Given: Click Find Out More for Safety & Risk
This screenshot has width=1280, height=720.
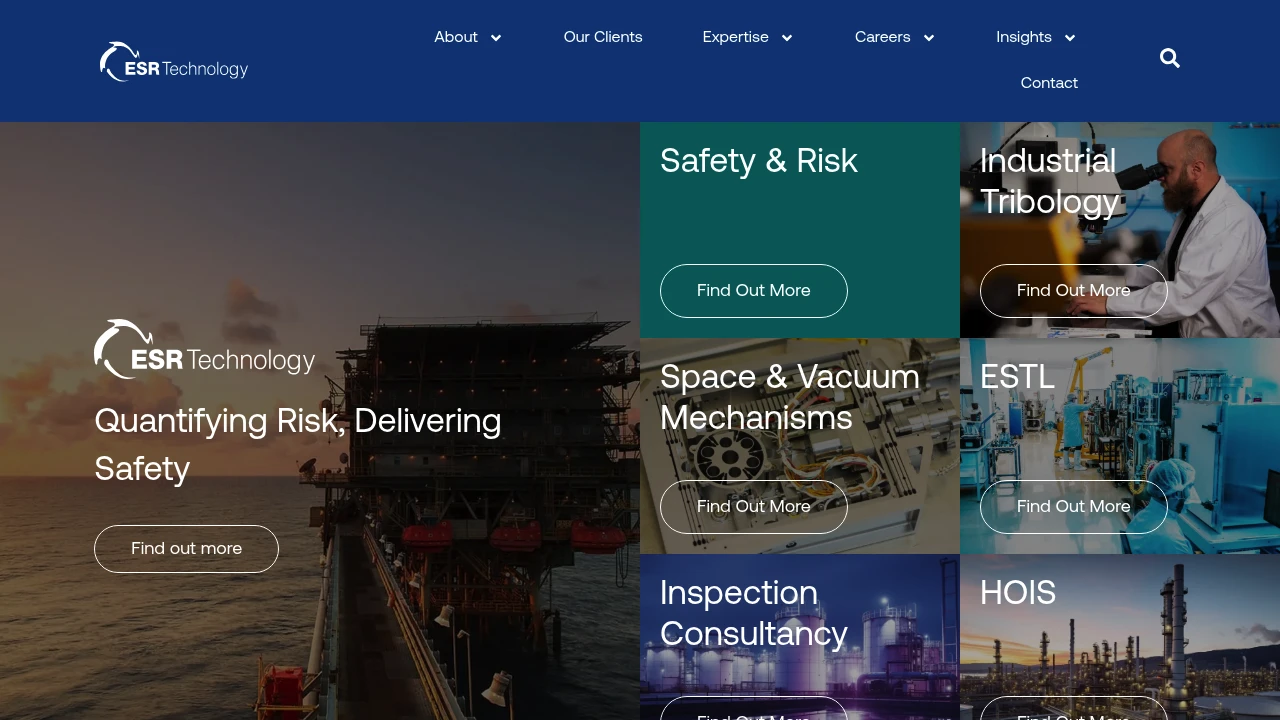Looking at the screenshot, I should pos(754,291).
